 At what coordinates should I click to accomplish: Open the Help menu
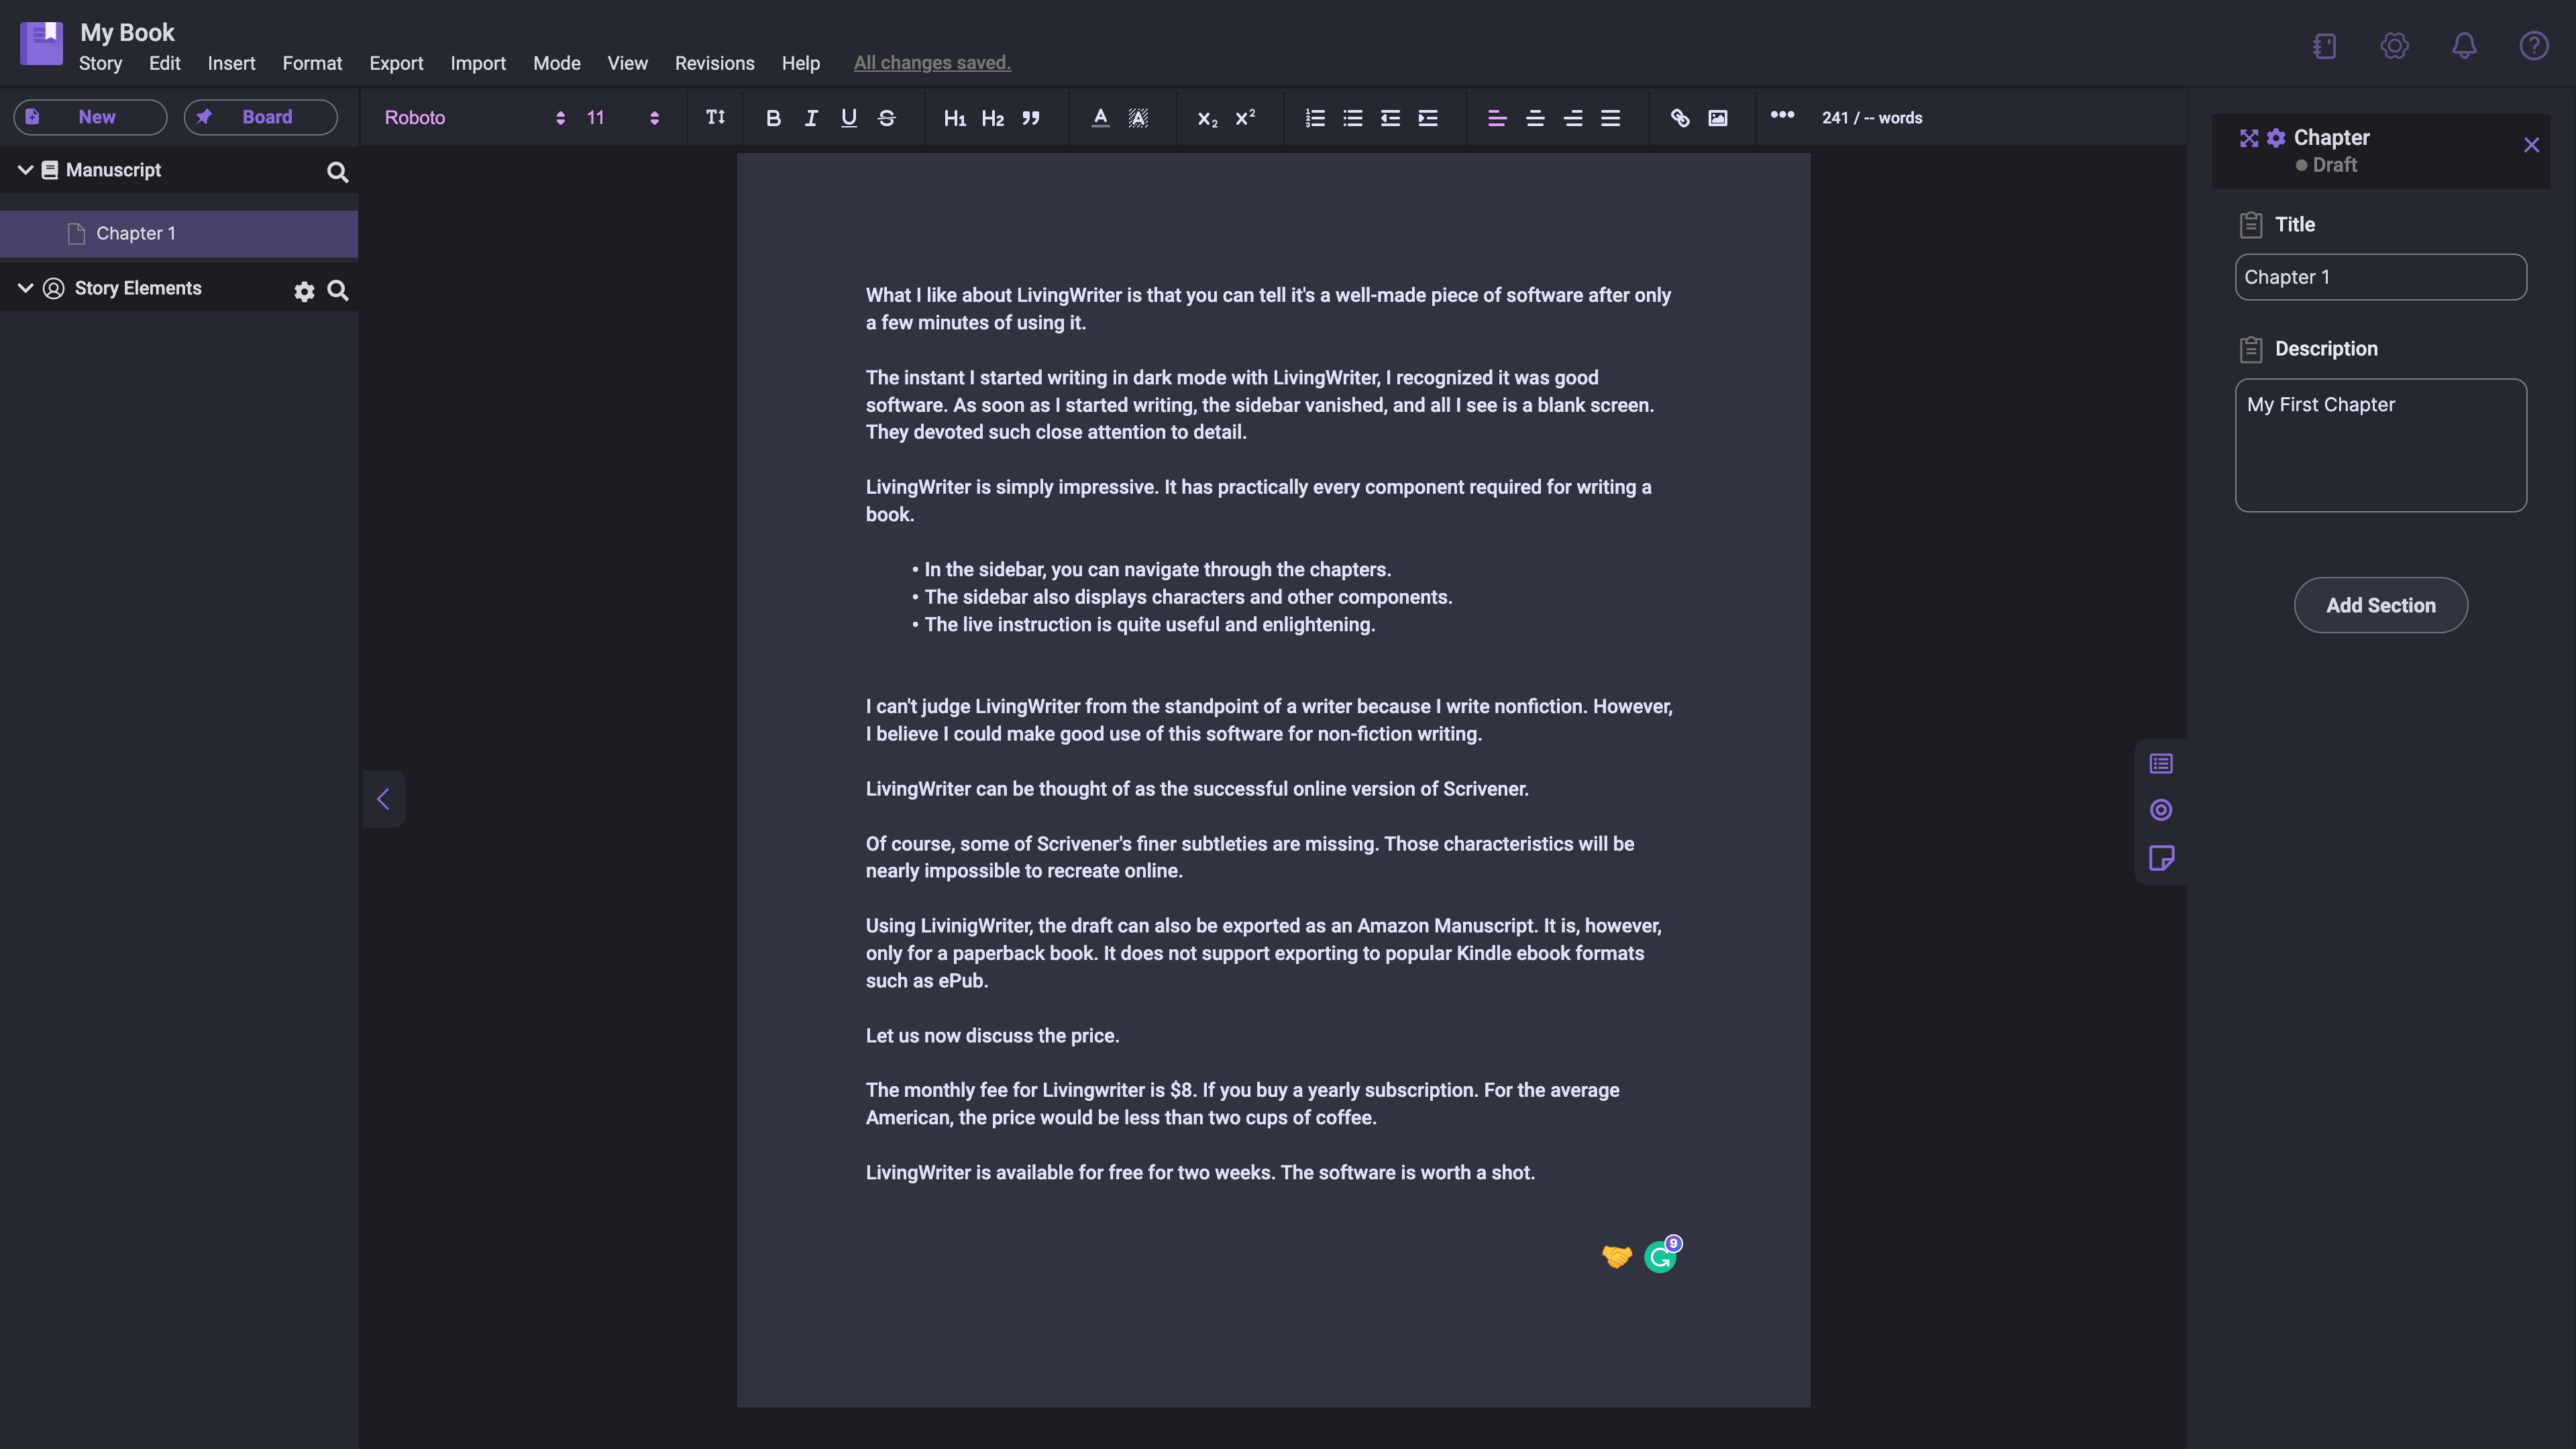tap(800, 63)
